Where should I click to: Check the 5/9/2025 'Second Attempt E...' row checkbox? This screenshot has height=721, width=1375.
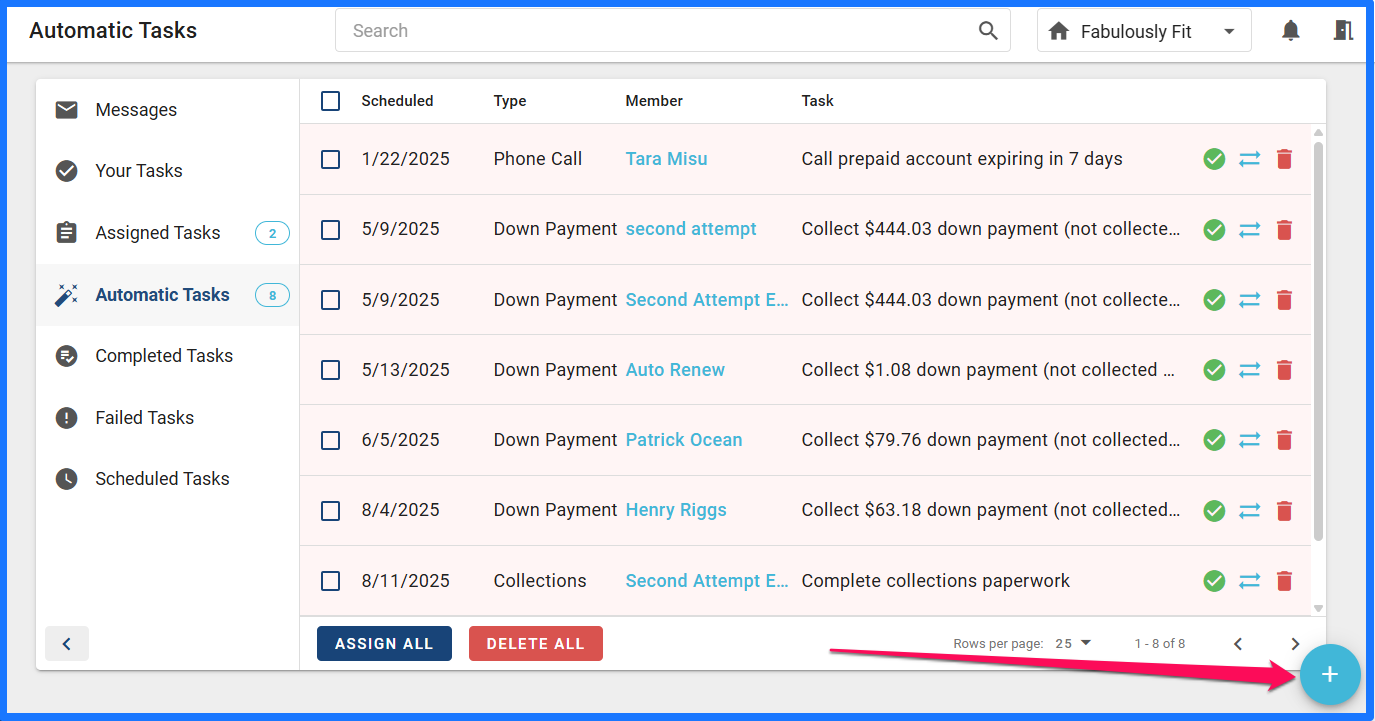(331, 300)
